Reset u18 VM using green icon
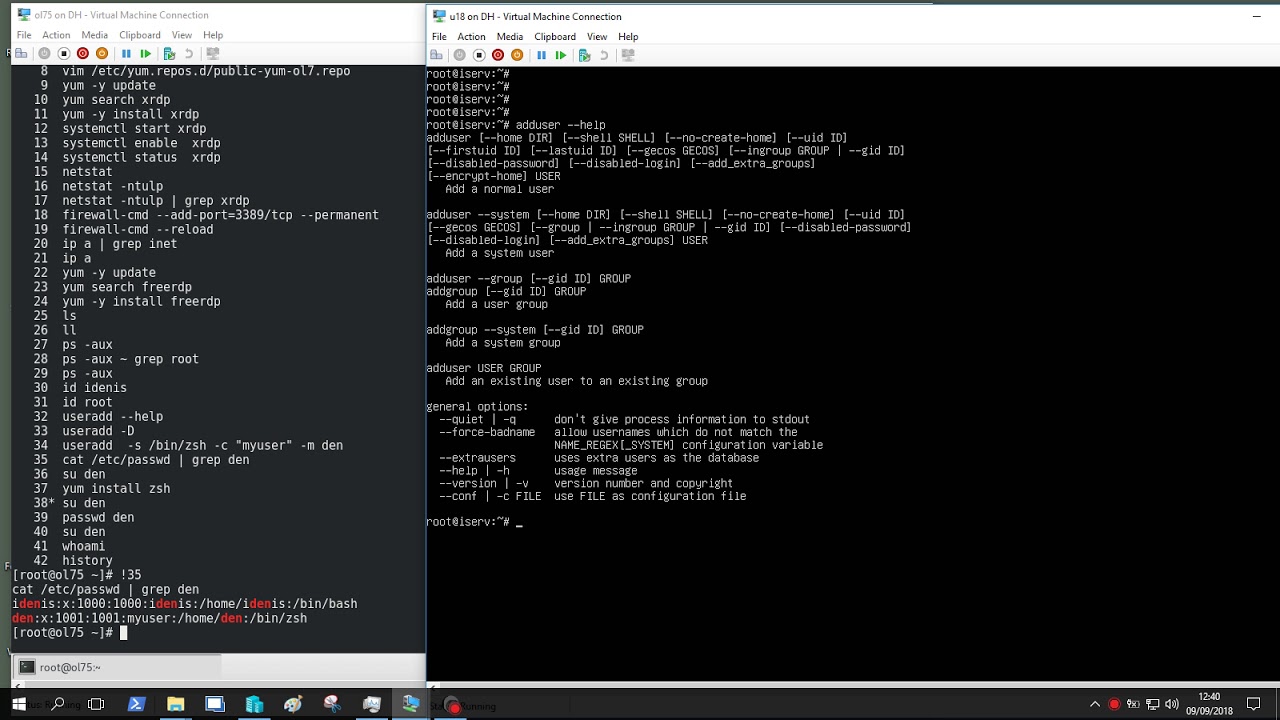Viewport: 1280px width, 720px height. pos(561,55)
